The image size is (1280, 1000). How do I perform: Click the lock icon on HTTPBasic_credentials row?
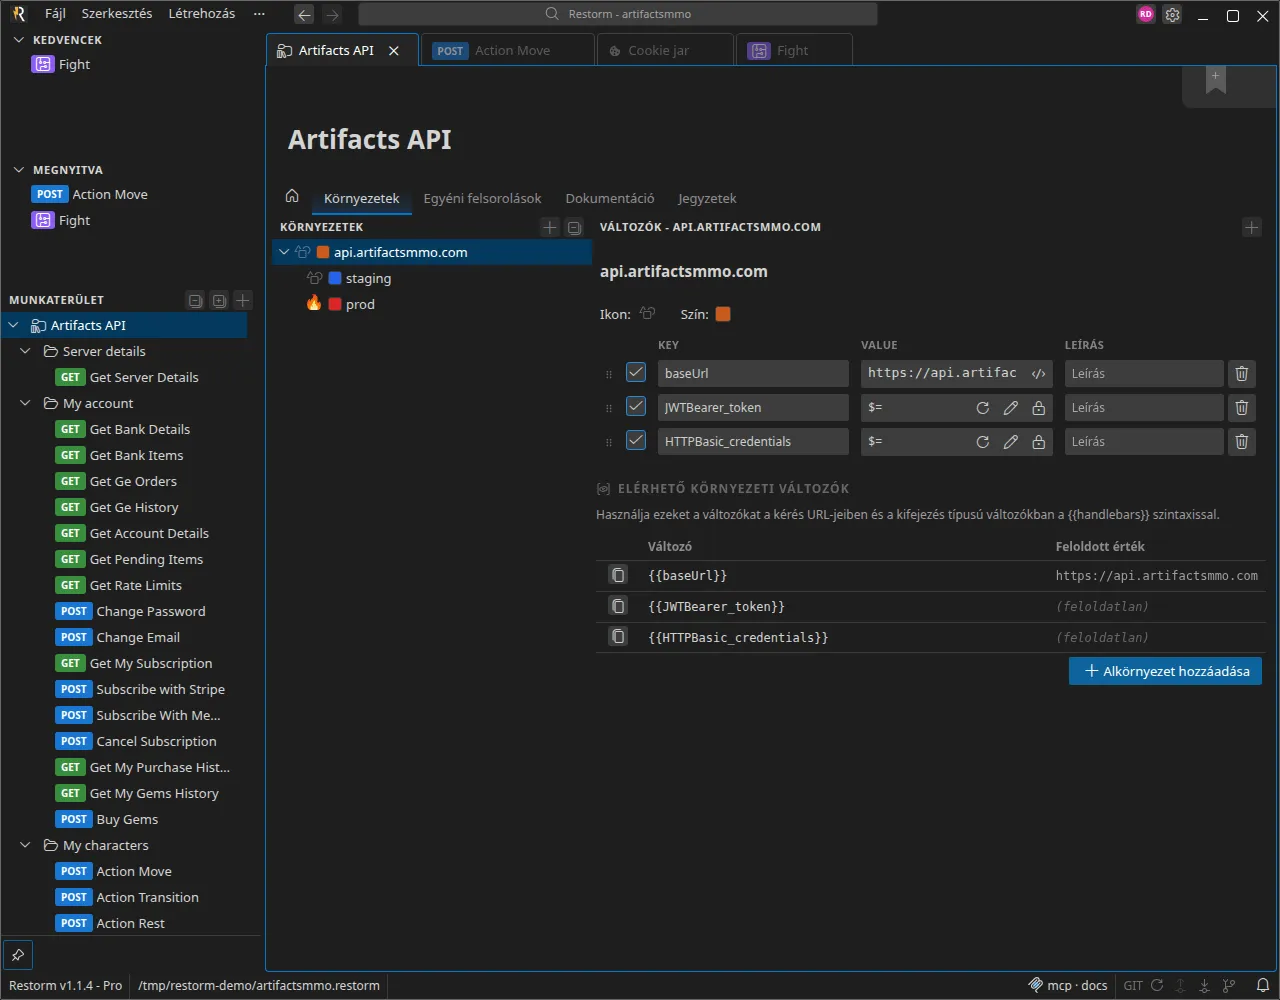1039,442
